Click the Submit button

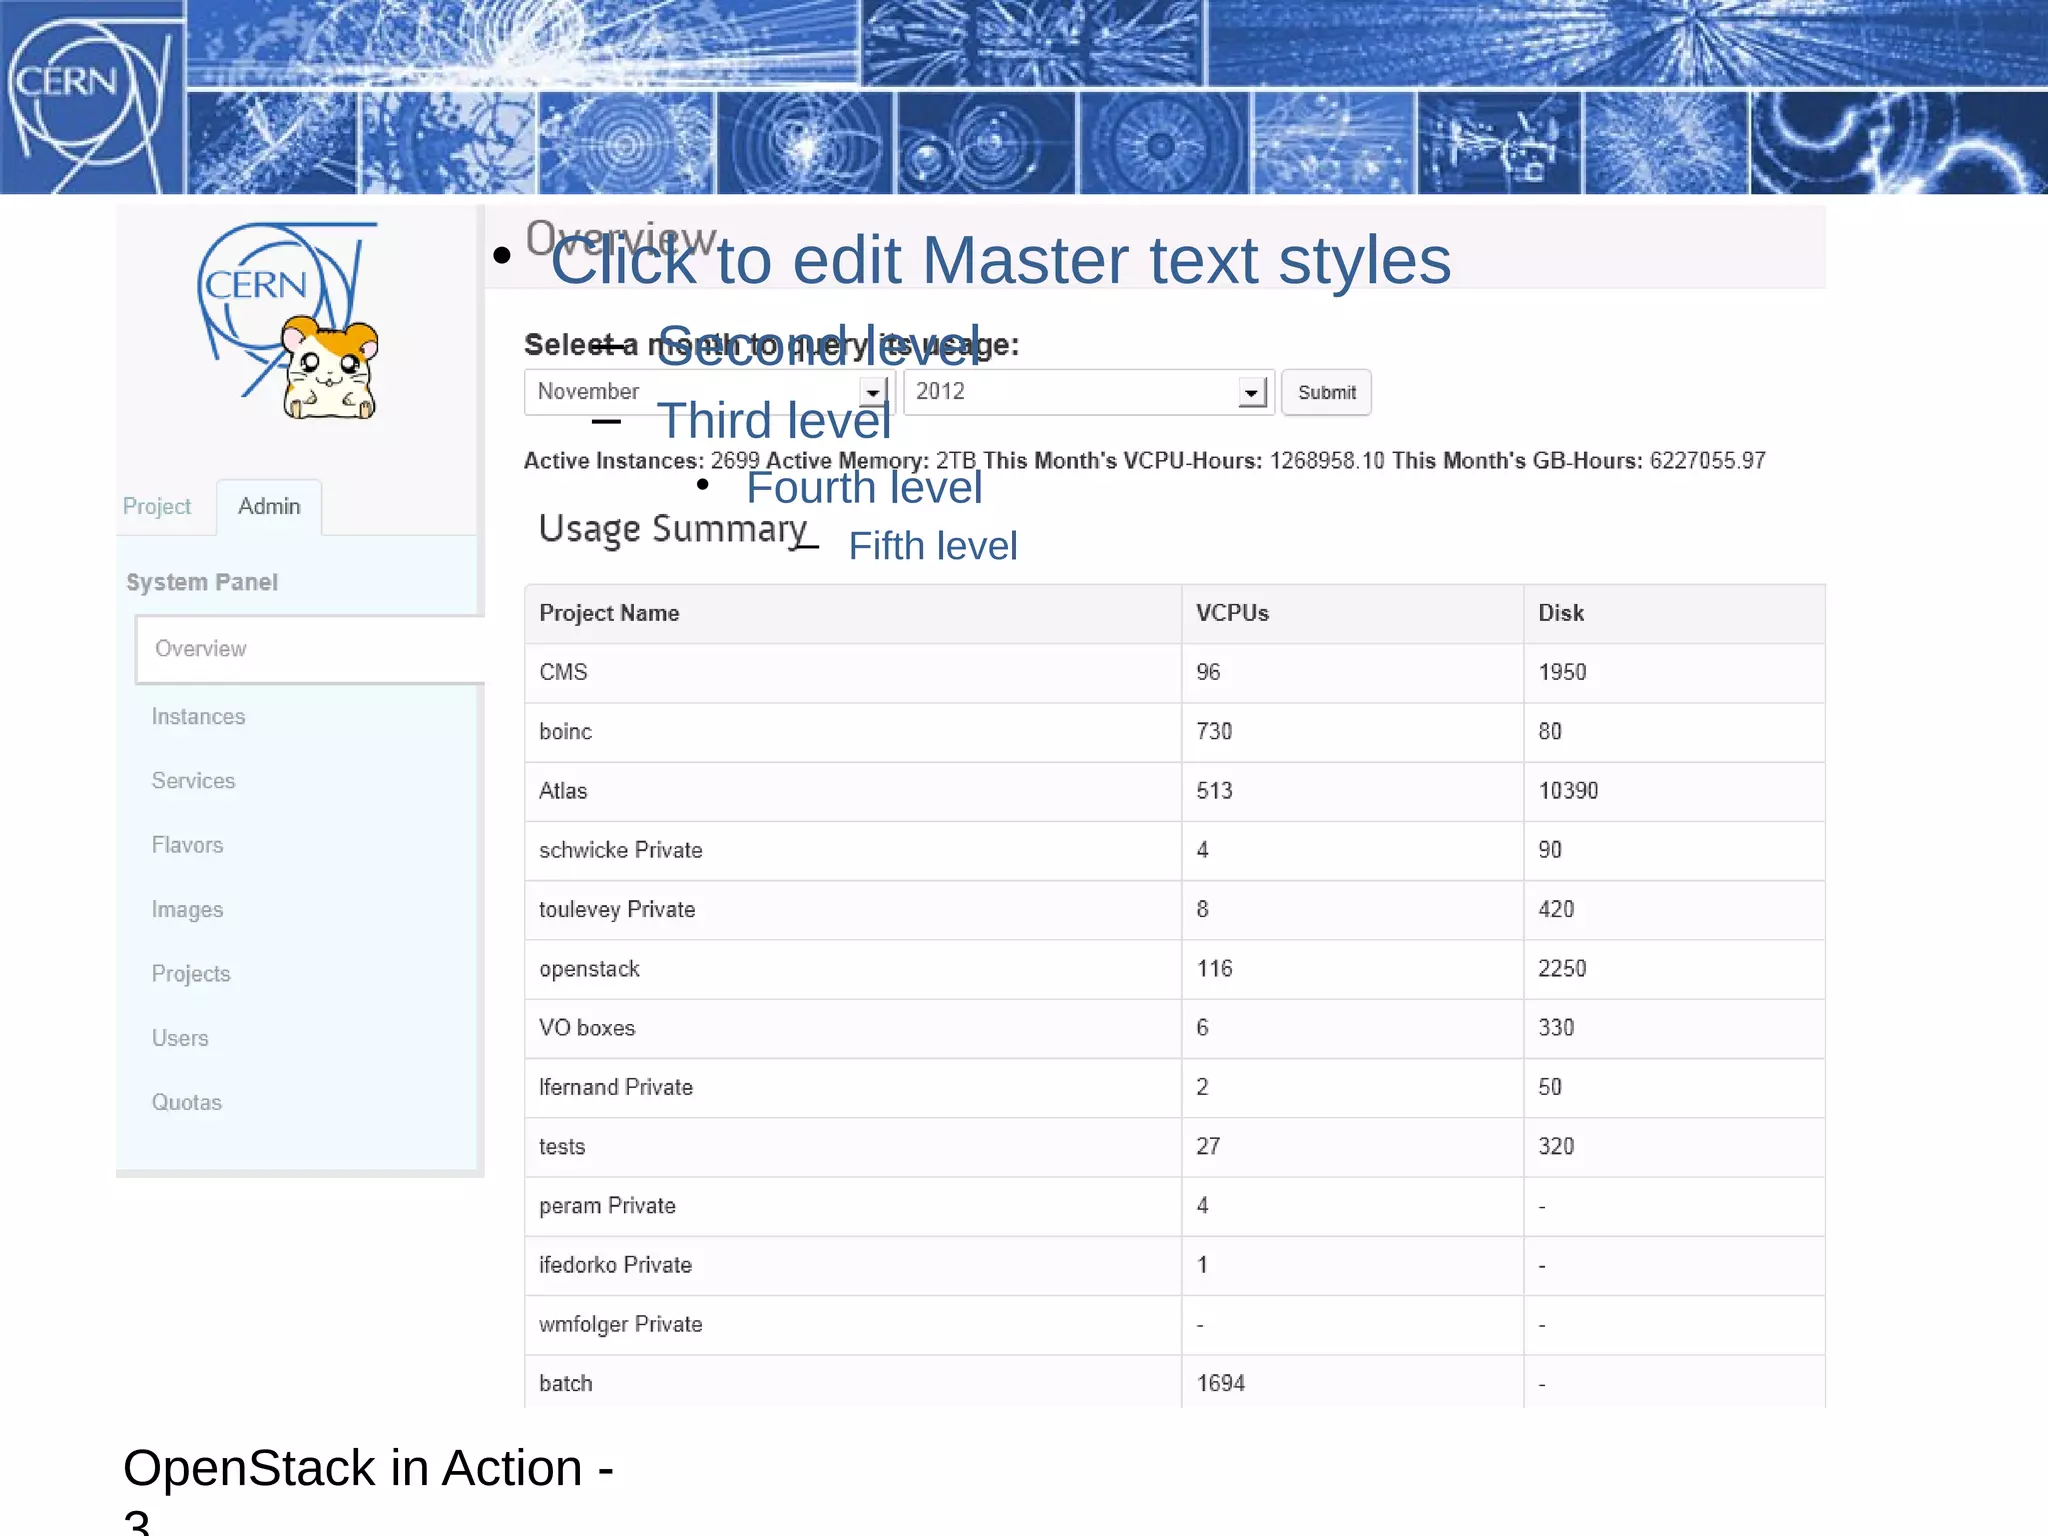(x=1326, y=392)
